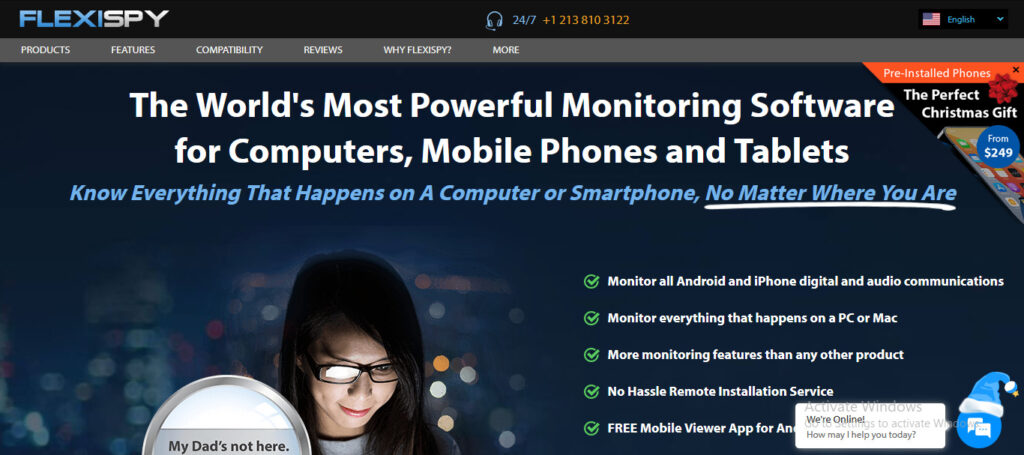This screenshot has width=1024, height=455.
Task: Open the COMPATIBILITY menu
Action: [229, 50]
